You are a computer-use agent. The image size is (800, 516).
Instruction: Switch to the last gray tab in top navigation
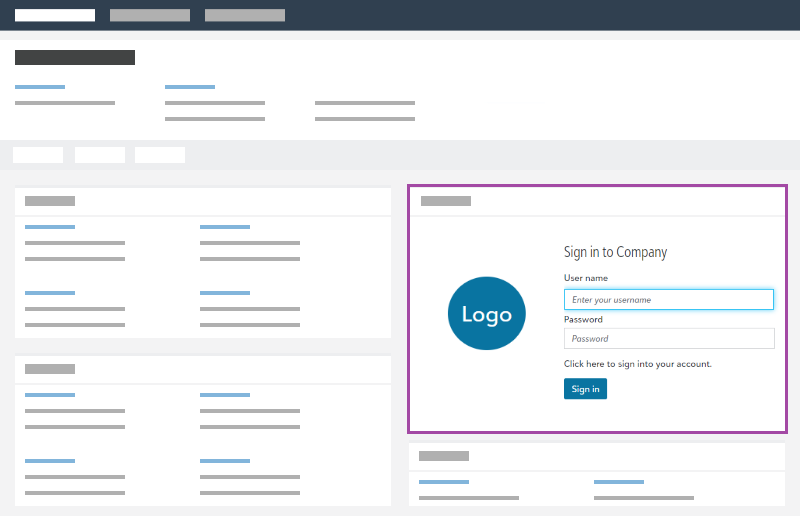tap(245, 15)
